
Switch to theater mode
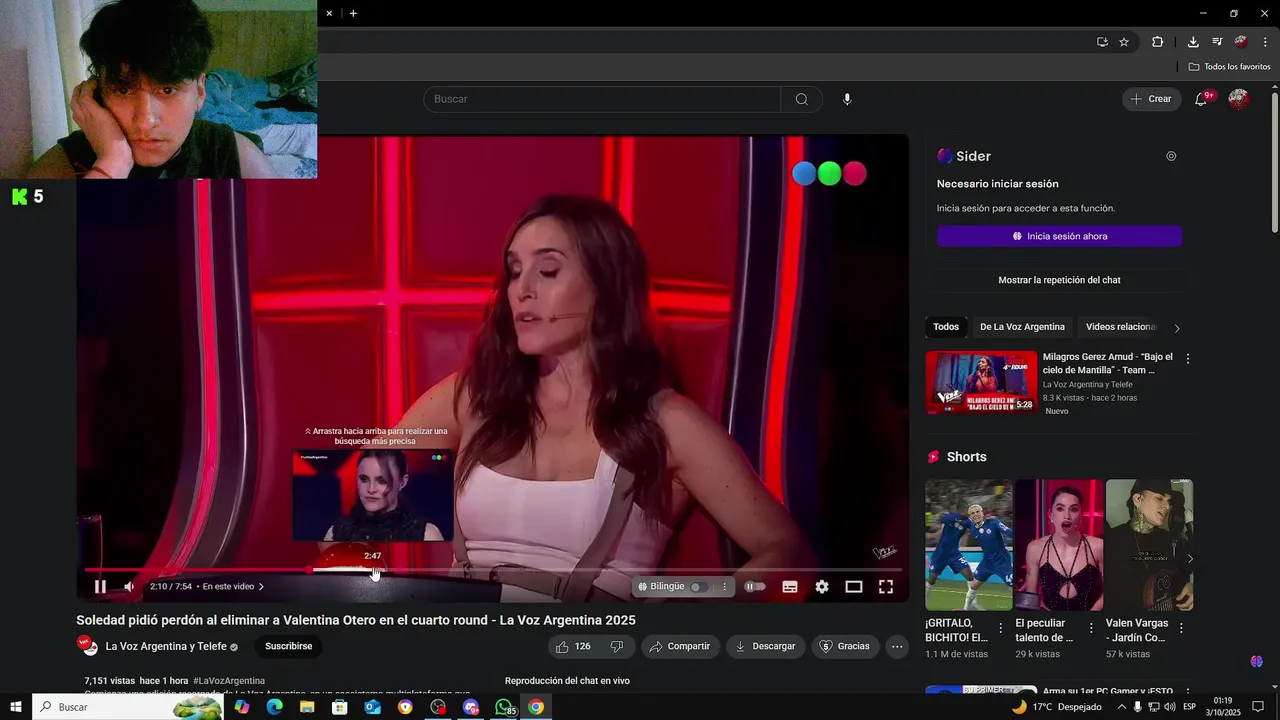point(854,587)
